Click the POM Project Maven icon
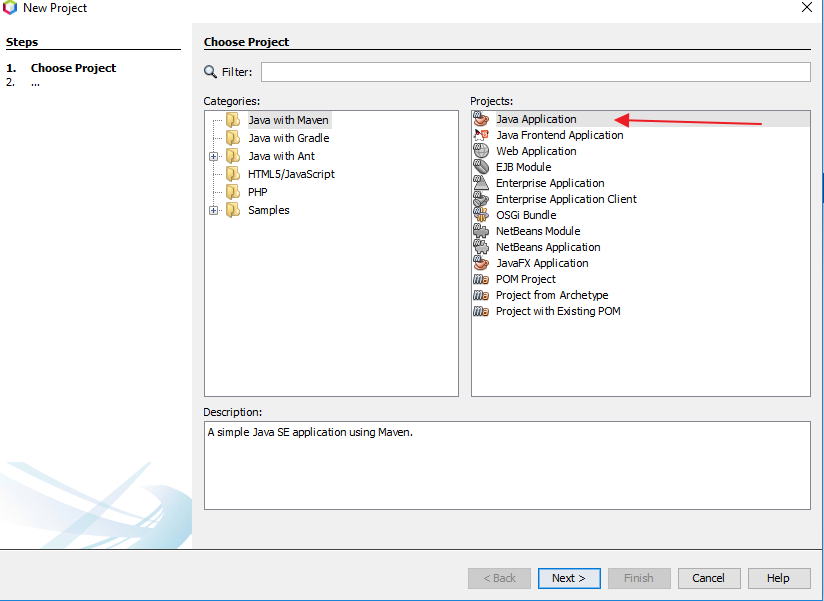The width and height of the screenshot is (824, 601). coord(481,279)
